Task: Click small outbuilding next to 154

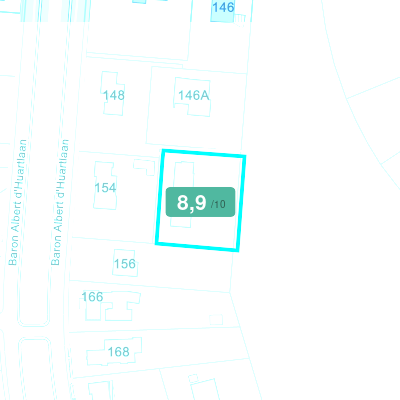Action: [144, 167]
